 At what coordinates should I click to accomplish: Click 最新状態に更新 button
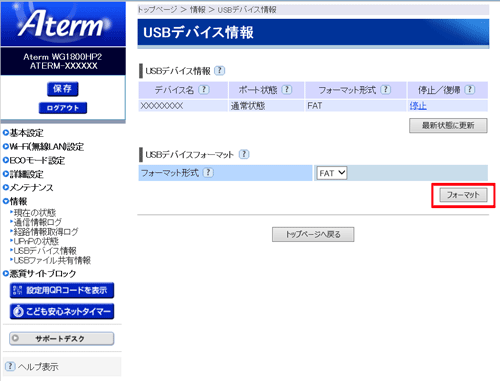(448, 126)
